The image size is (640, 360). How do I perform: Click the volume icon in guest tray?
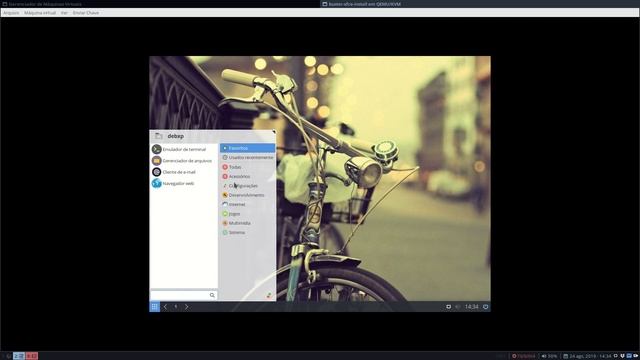point(458,307)
